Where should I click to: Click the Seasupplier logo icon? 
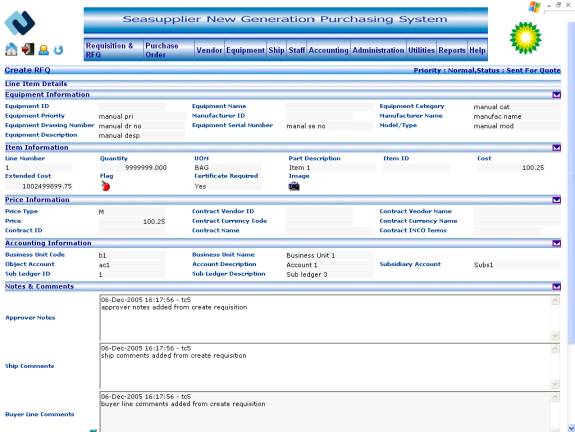(19, 23)
